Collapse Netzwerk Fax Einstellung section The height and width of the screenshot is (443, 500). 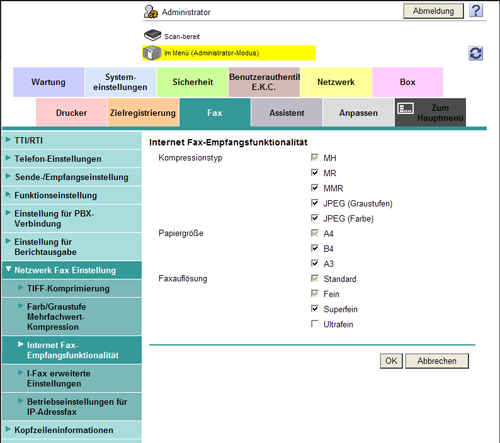point(72,270)
